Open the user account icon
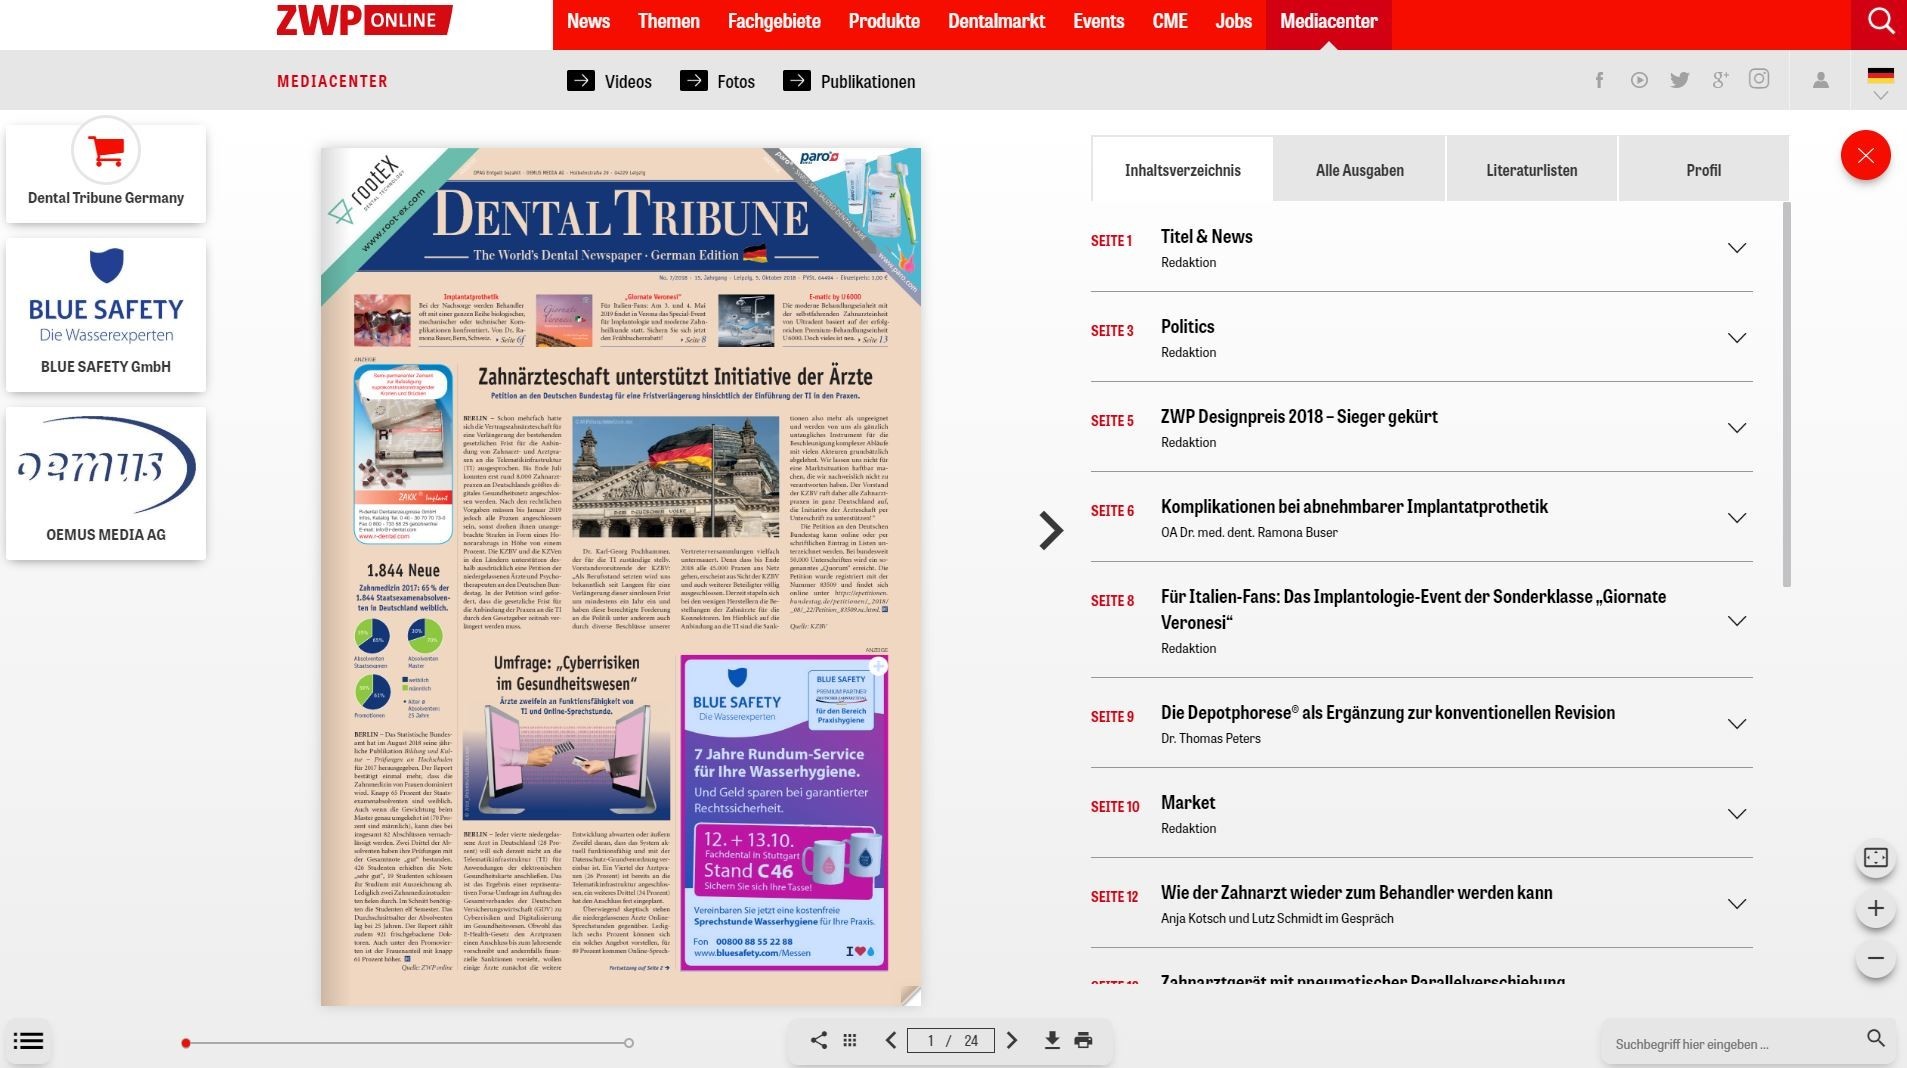This screenshot has height=1068, width=1907. tap(1821, 80)
